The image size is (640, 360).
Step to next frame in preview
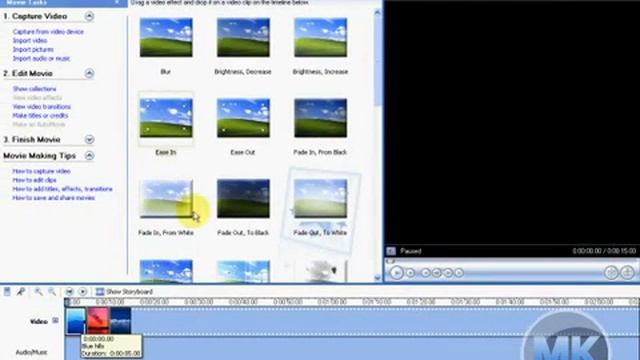click(448, 273)
